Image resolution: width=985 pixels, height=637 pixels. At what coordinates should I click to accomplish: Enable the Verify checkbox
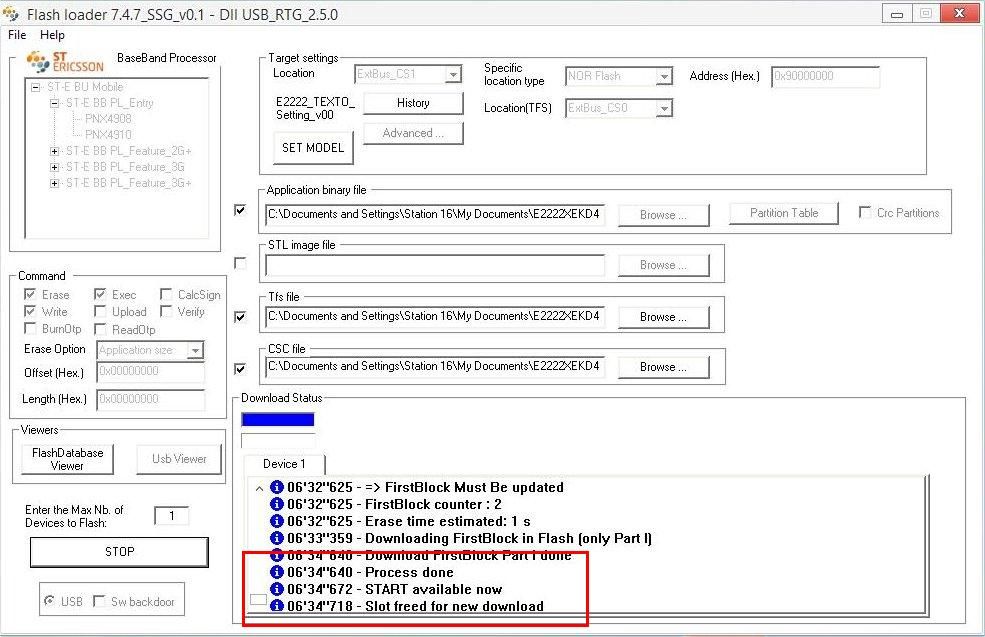coord(166,311)
